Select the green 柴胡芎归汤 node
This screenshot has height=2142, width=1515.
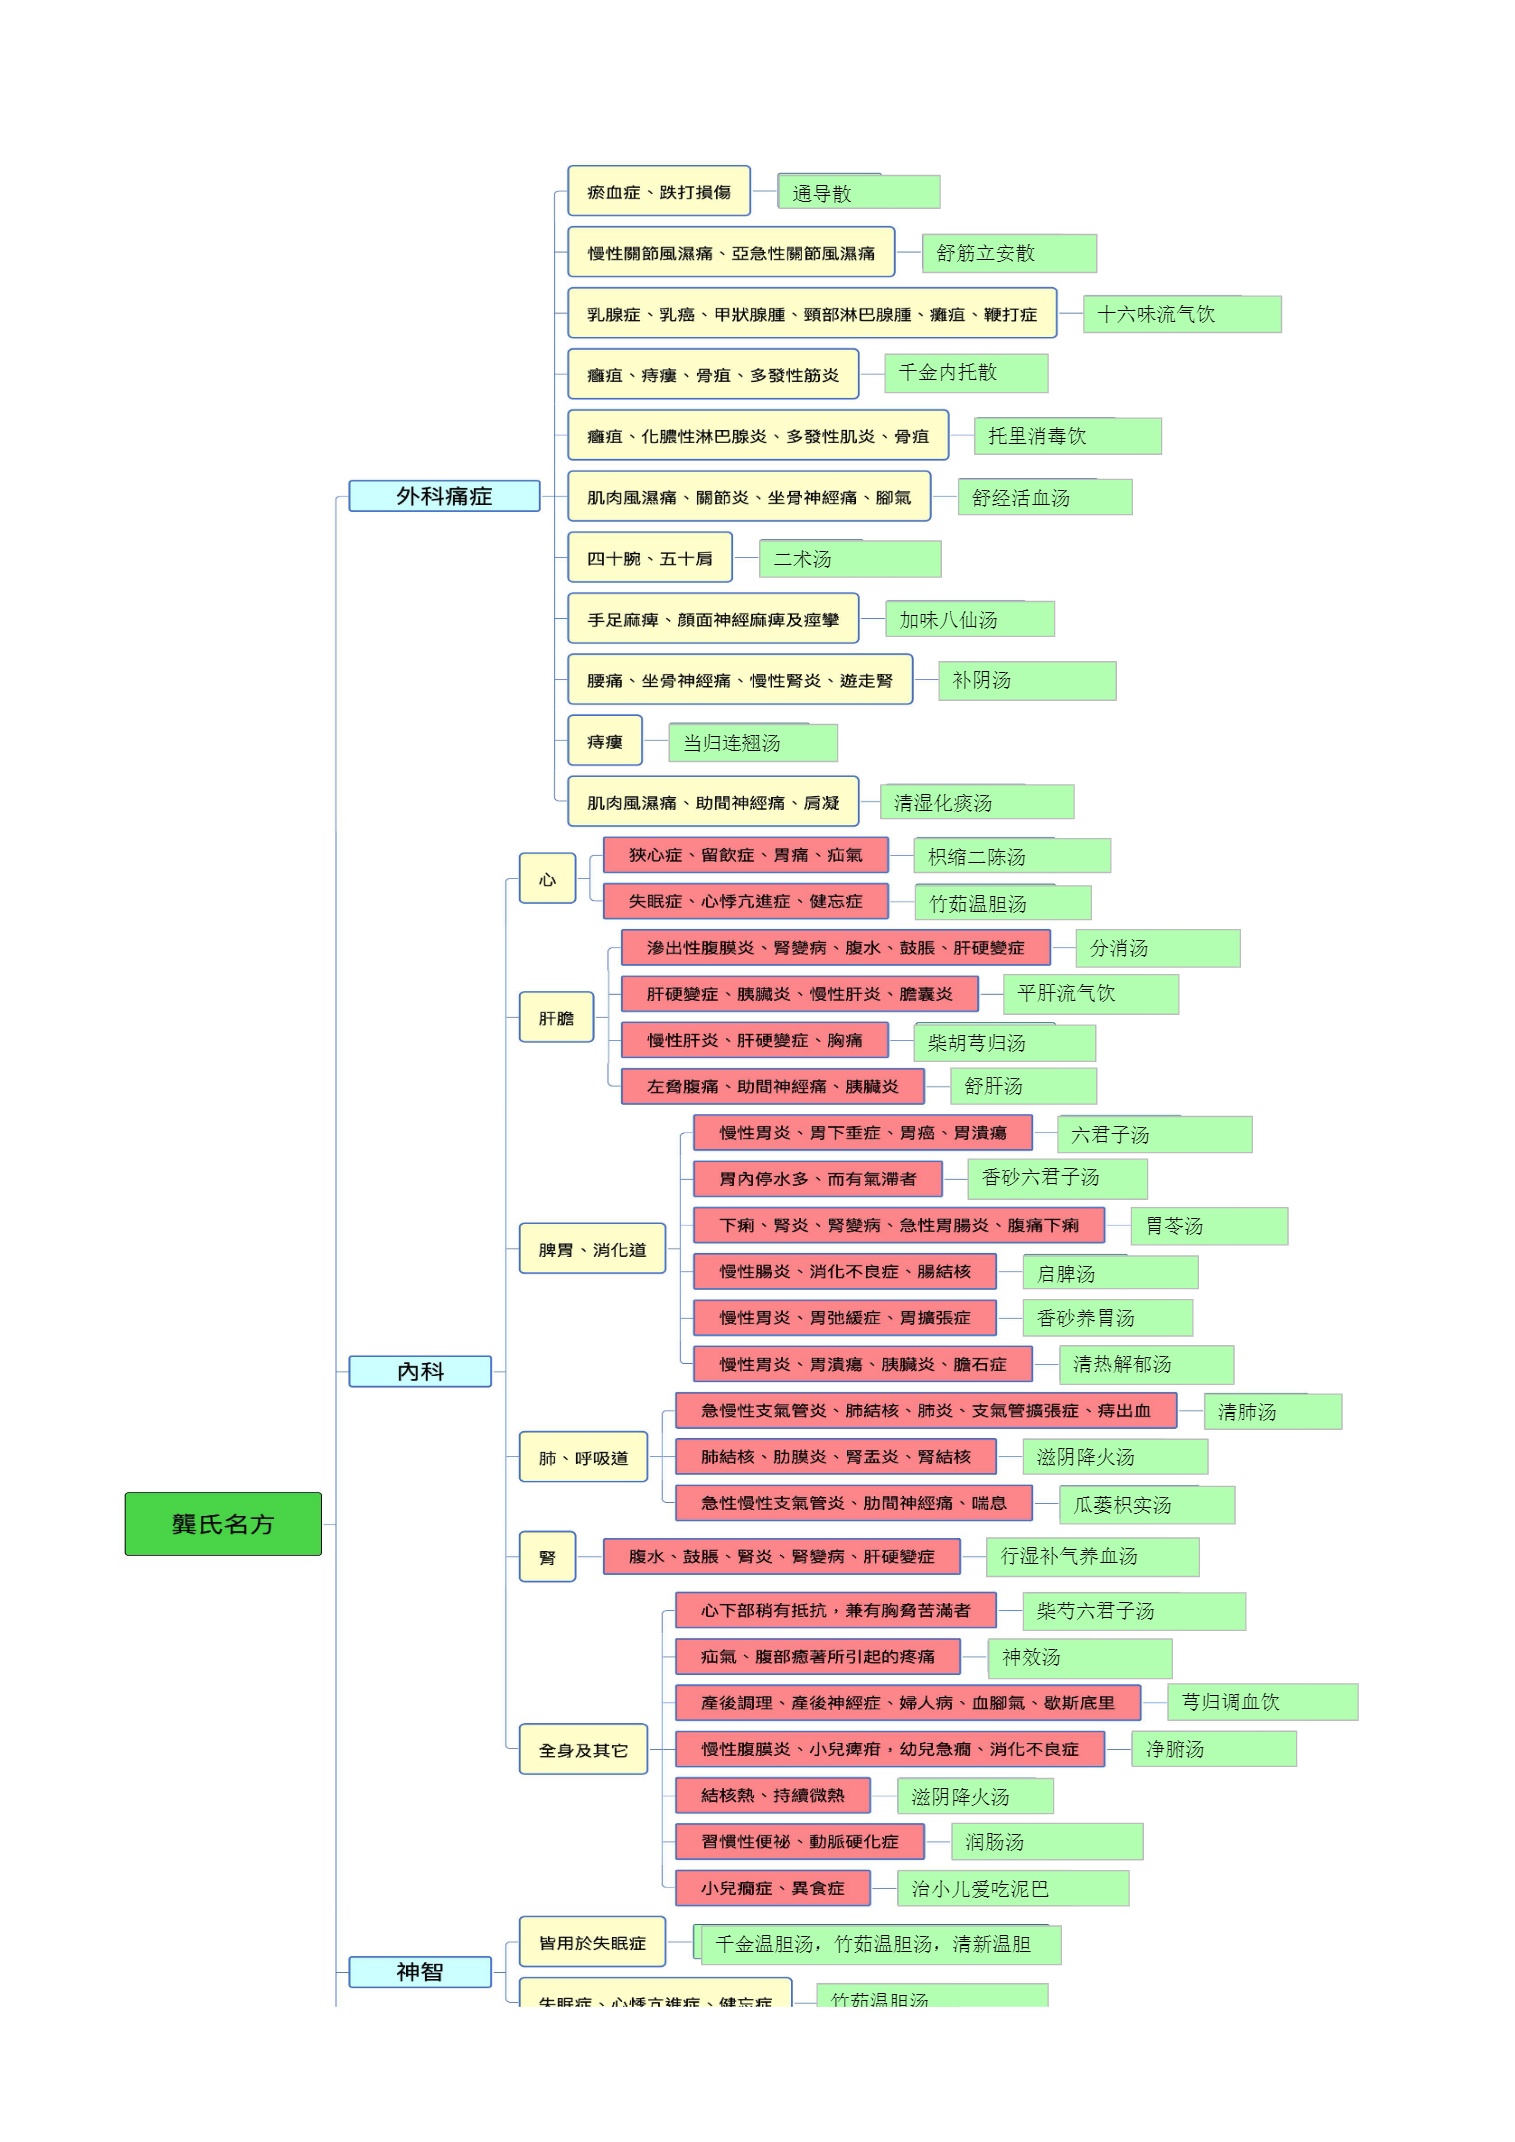1005,1043
